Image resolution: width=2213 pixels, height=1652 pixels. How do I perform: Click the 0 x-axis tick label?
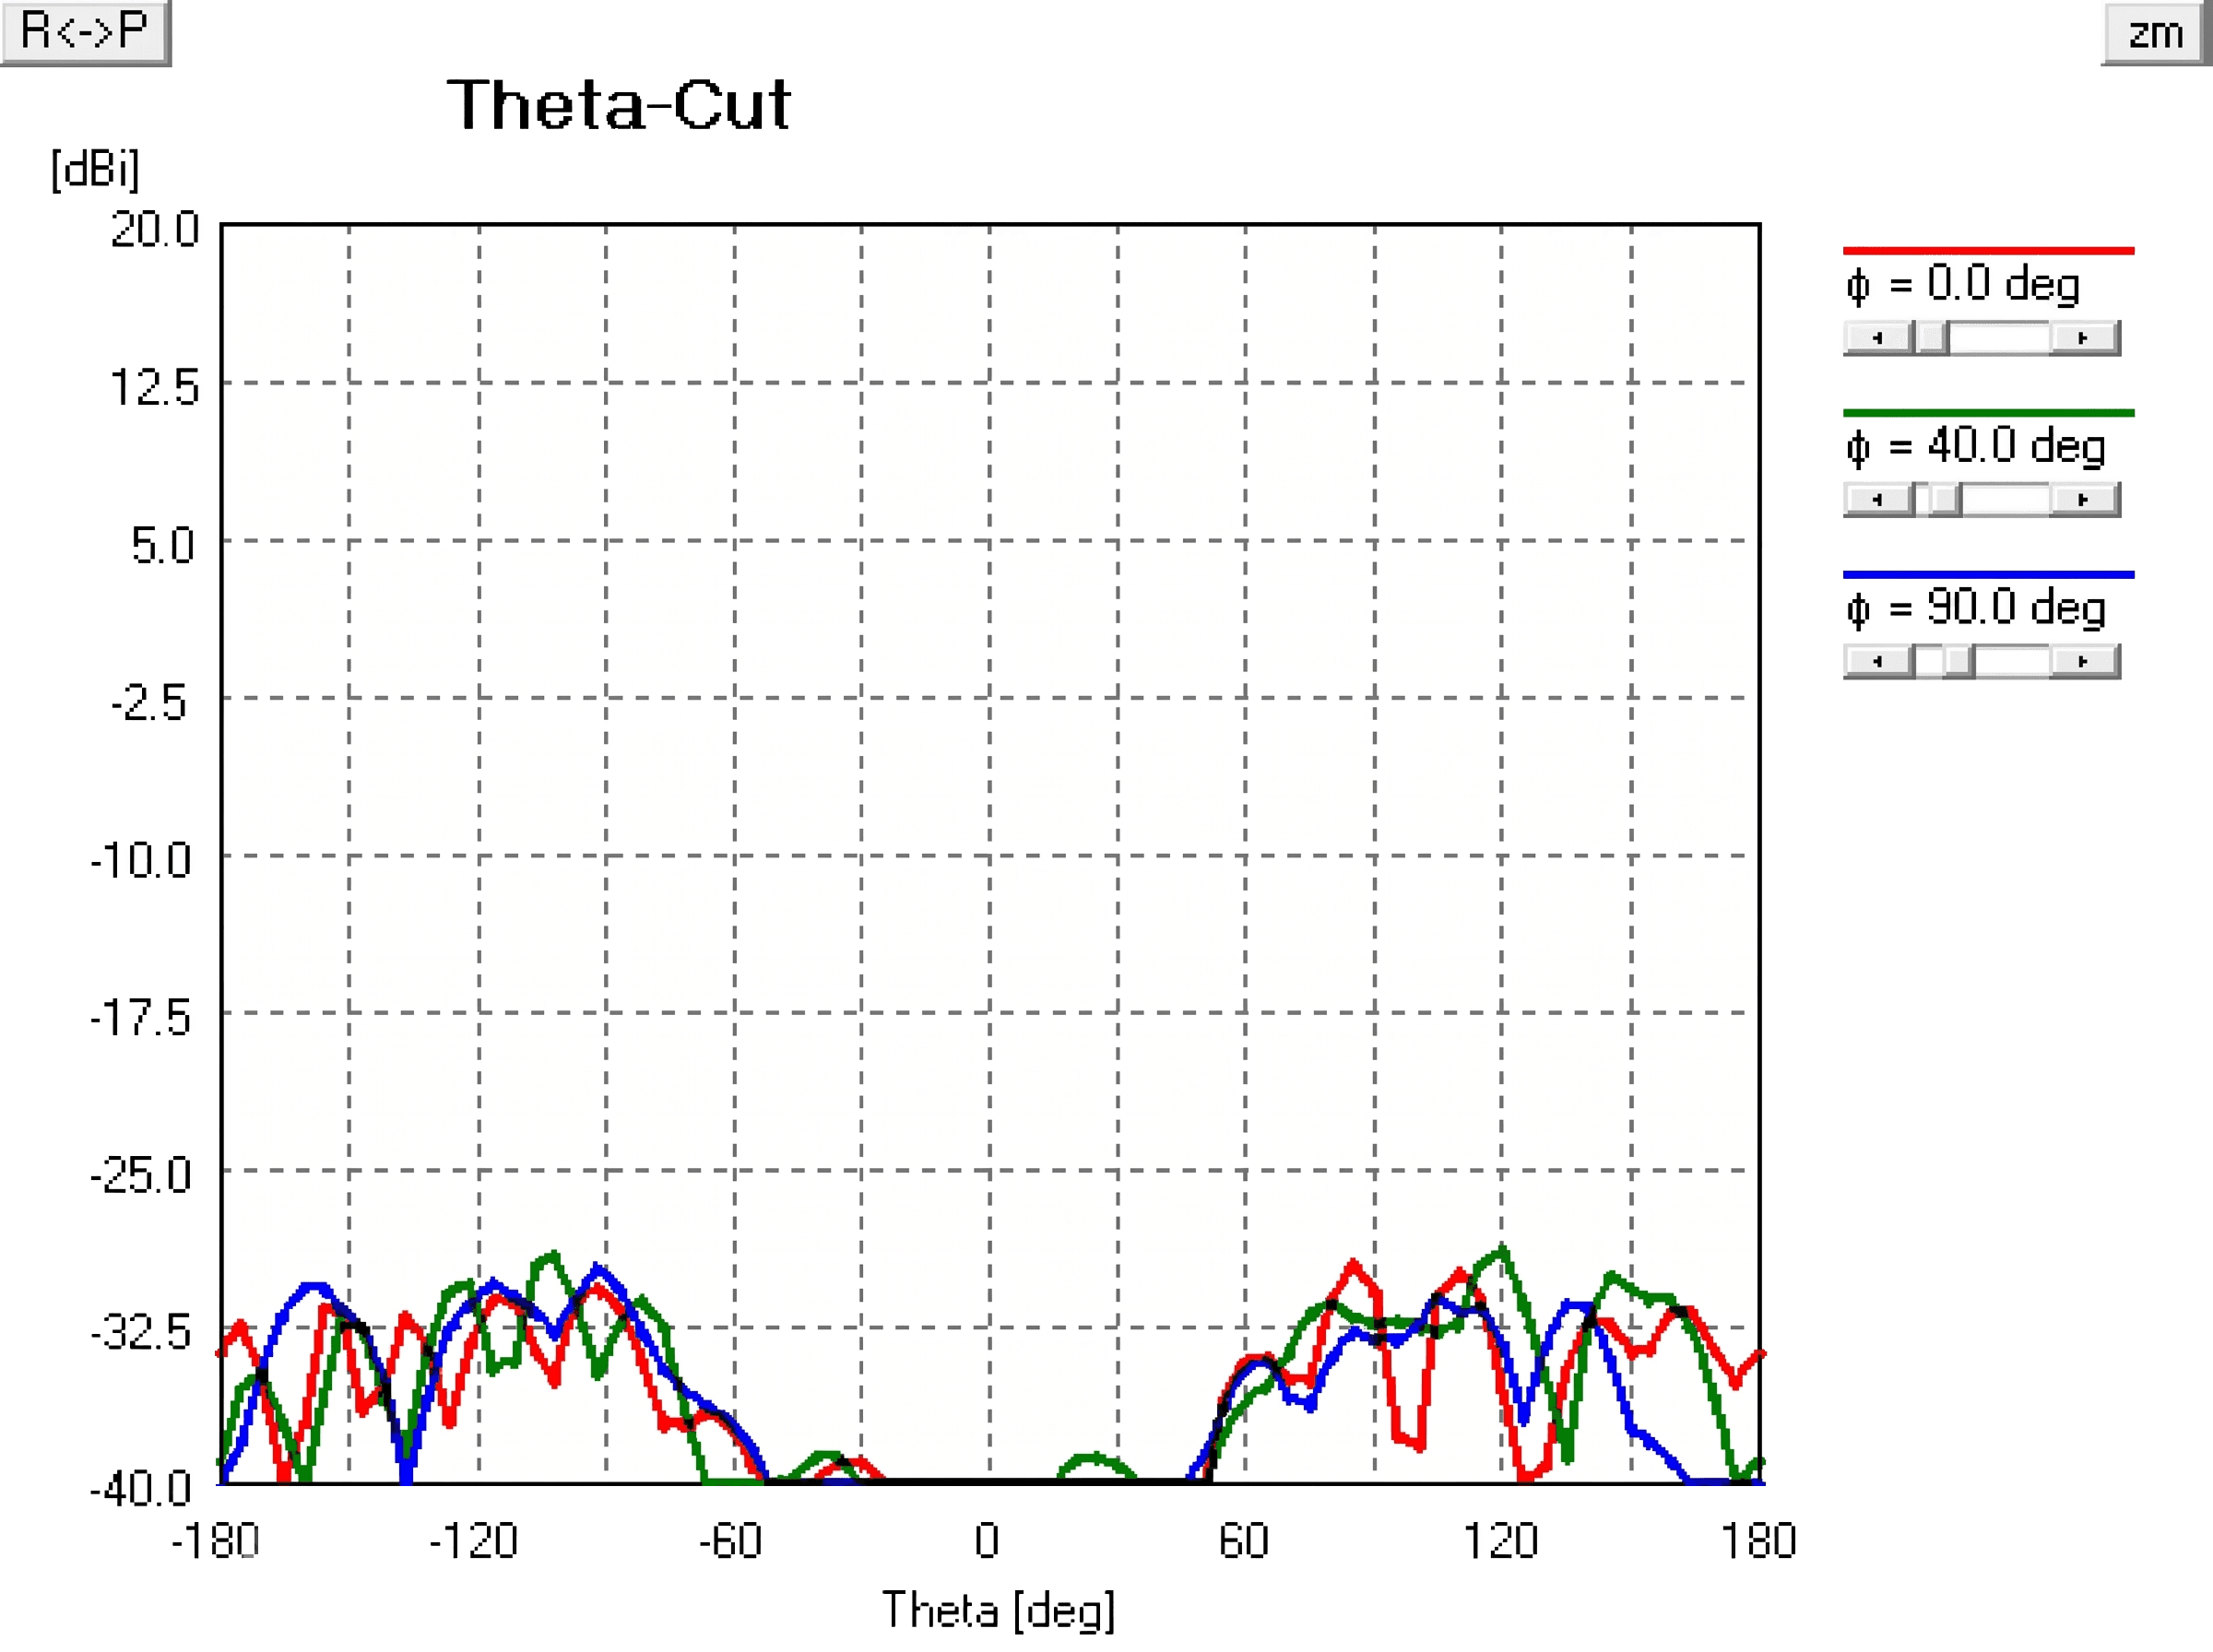[987, 1541]
